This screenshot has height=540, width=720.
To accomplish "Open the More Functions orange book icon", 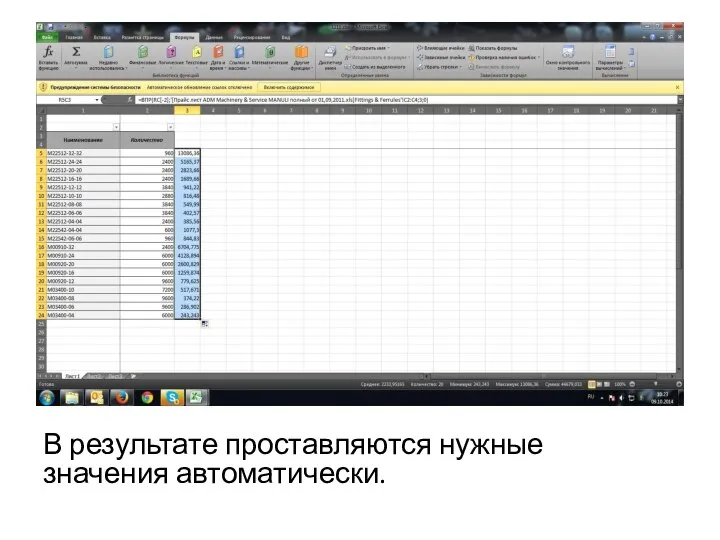I will pos(301,51).
